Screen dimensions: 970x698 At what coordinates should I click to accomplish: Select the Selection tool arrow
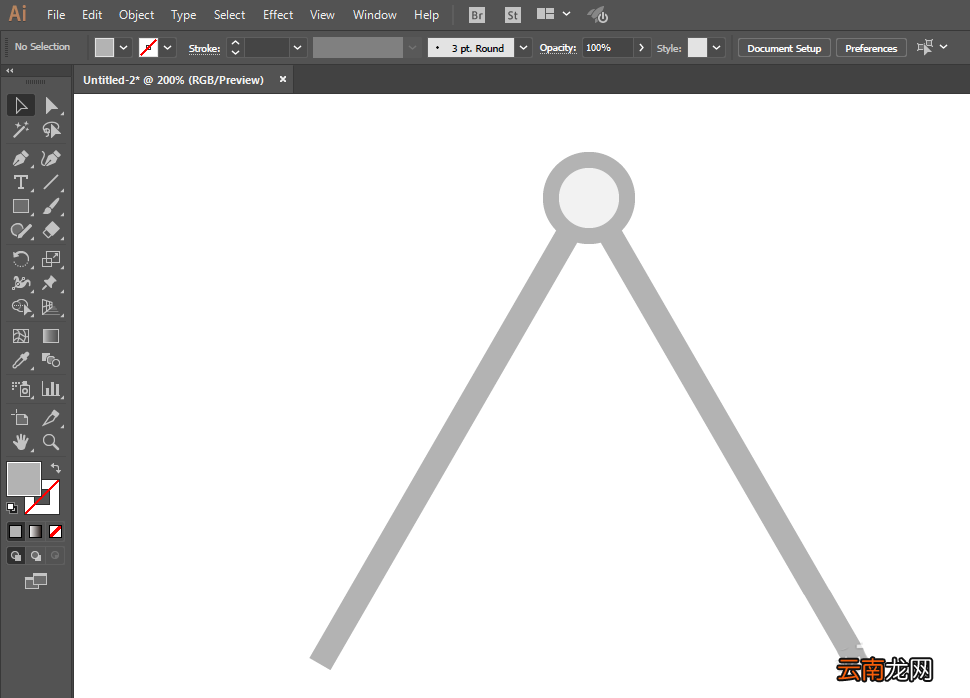[x=20, y=106]
